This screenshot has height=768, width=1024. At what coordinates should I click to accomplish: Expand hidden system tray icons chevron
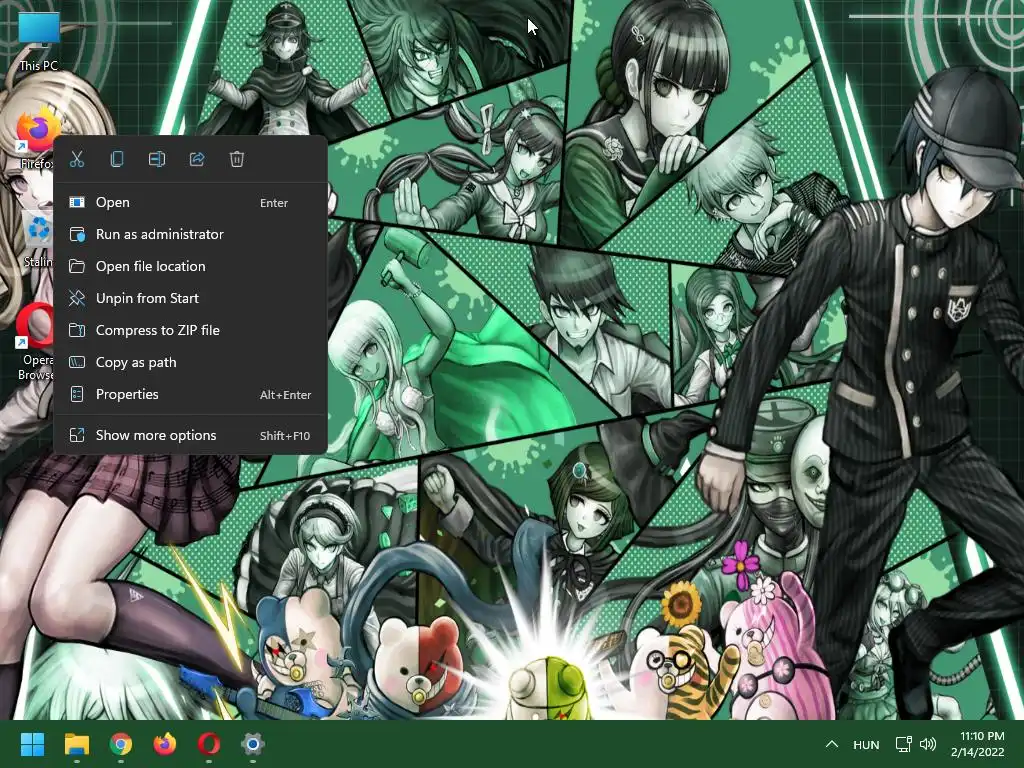(x=831, y=744)
